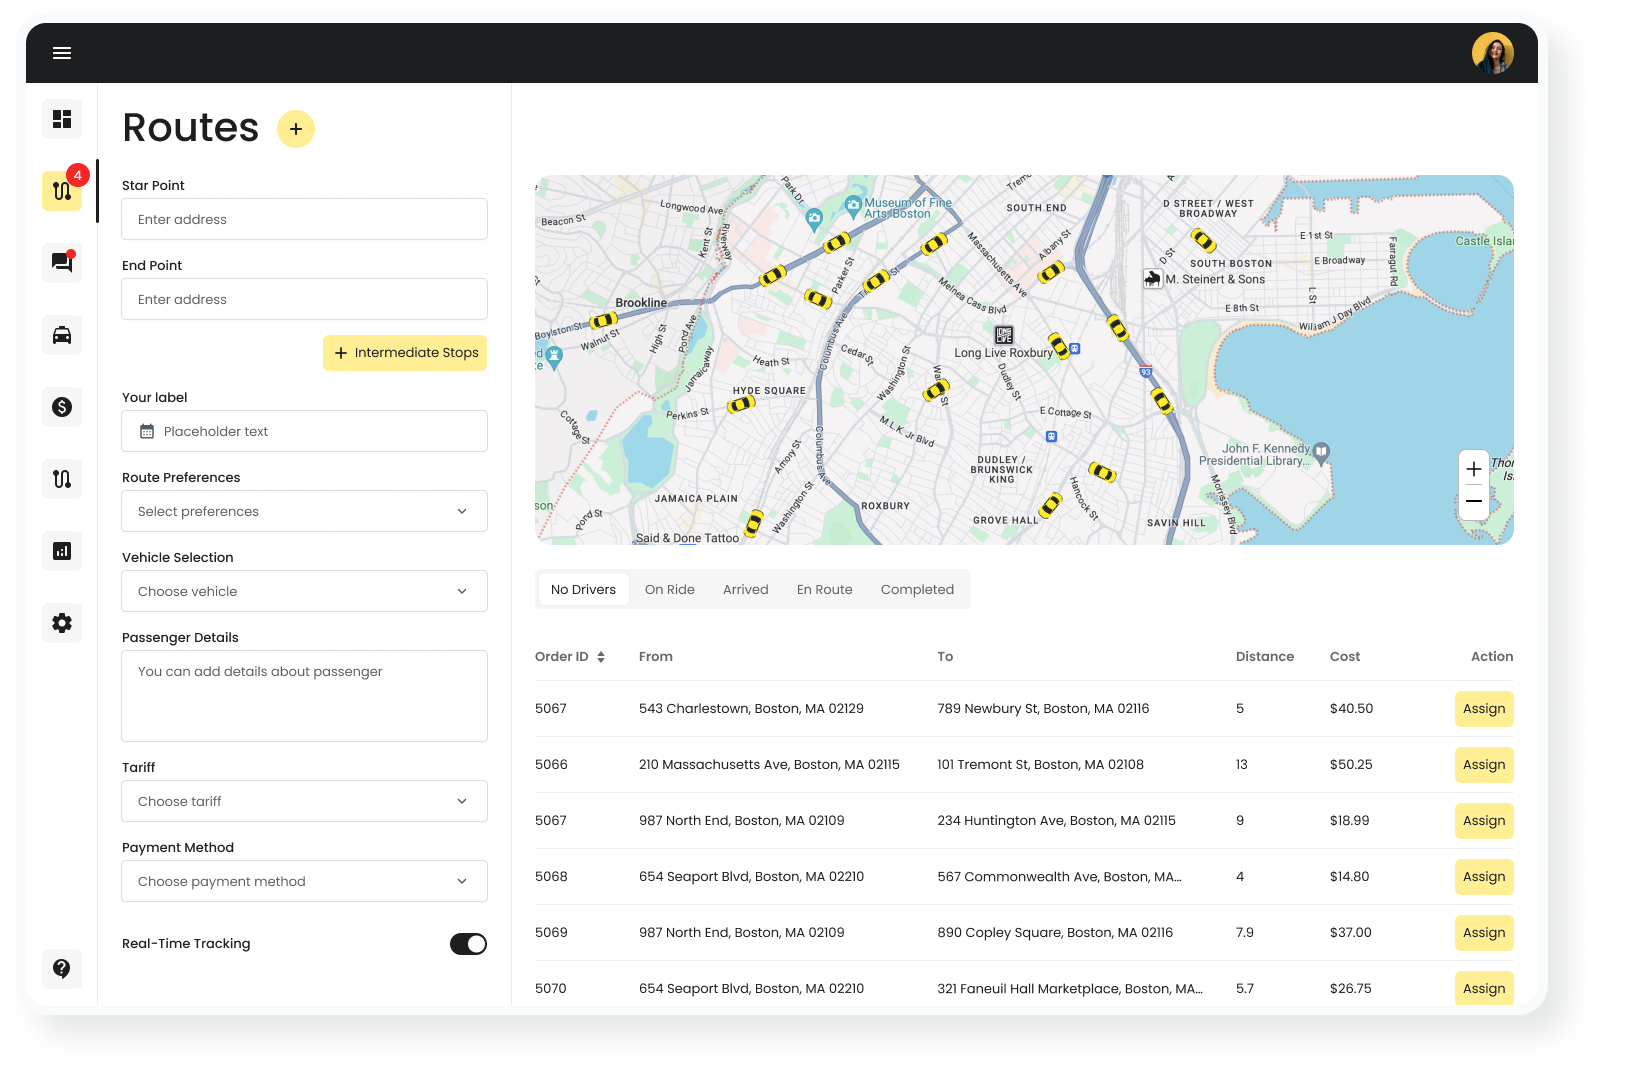Assign order from 210 Massachusetts Ave
The image size is (1636, 1068).
1484,765
